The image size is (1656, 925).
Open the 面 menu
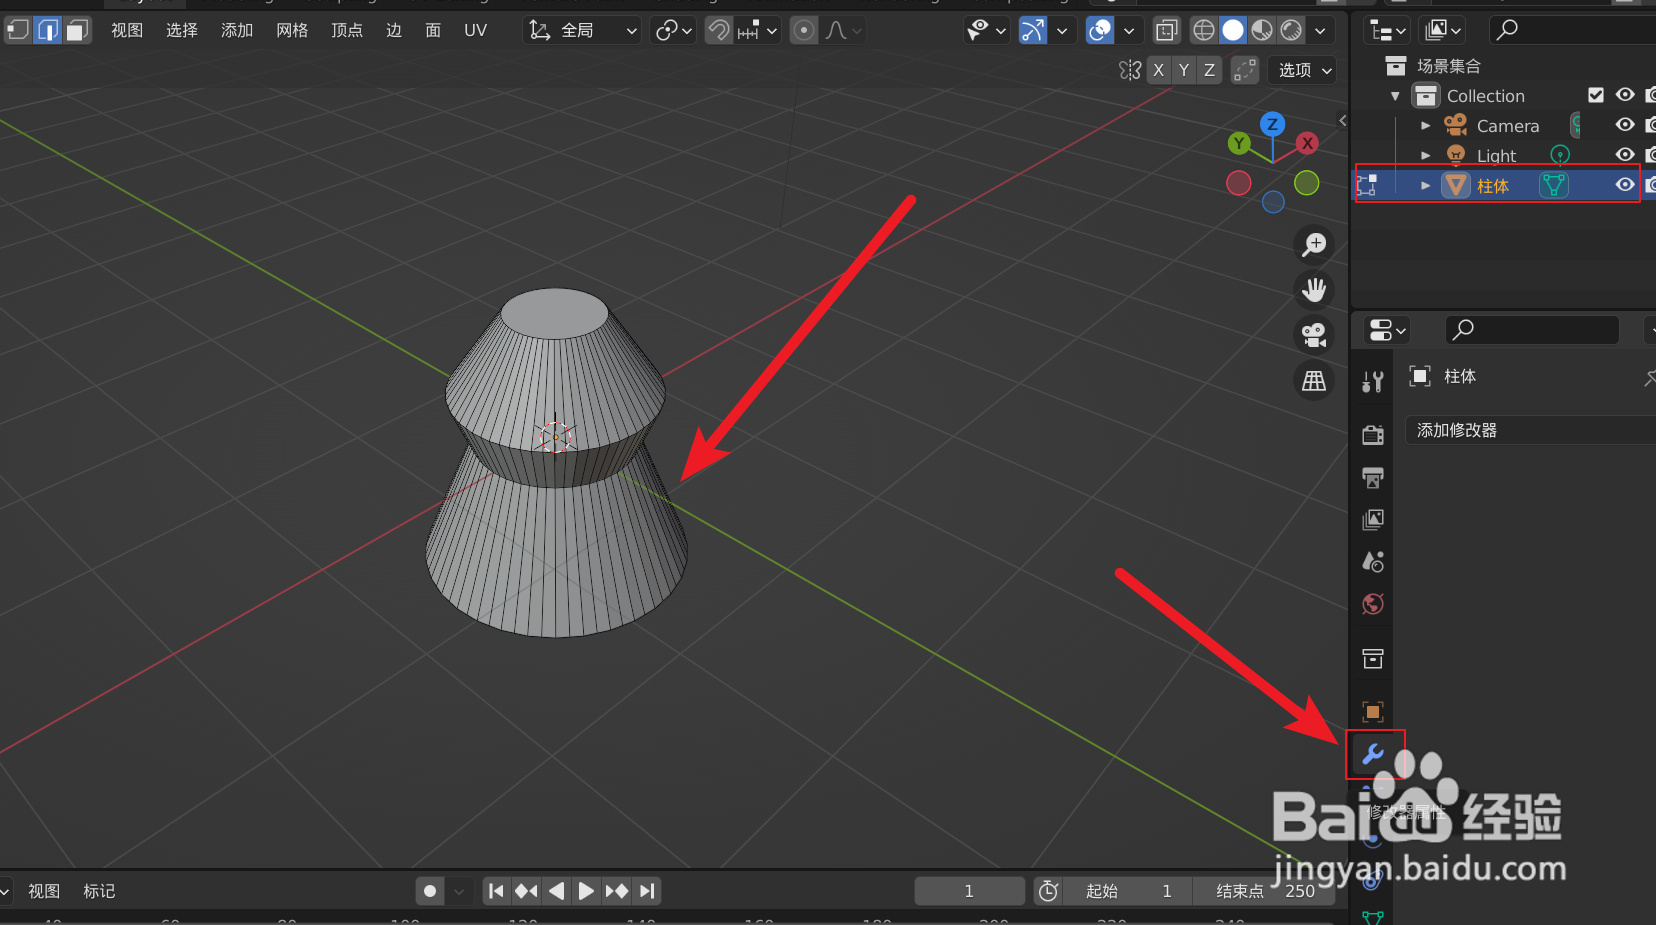[433, 30]
